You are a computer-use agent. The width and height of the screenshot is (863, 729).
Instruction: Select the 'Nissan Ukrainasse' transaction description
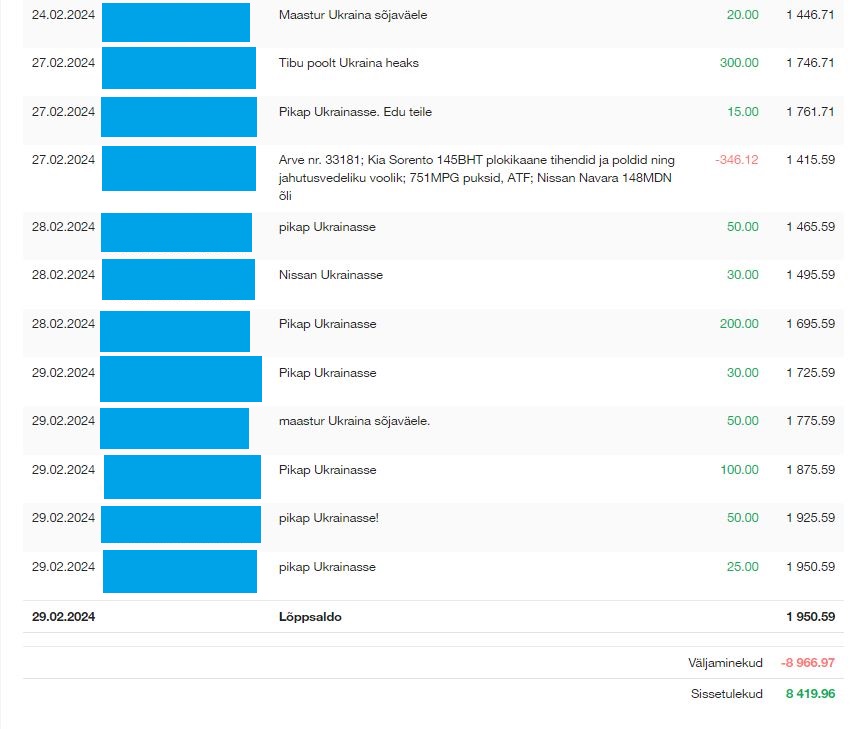[330, 275]
